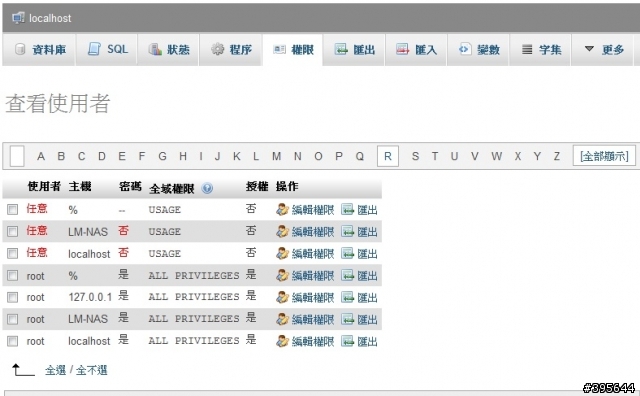Select checkbox for root 127.0.0.1 user

tap(13, 297)
